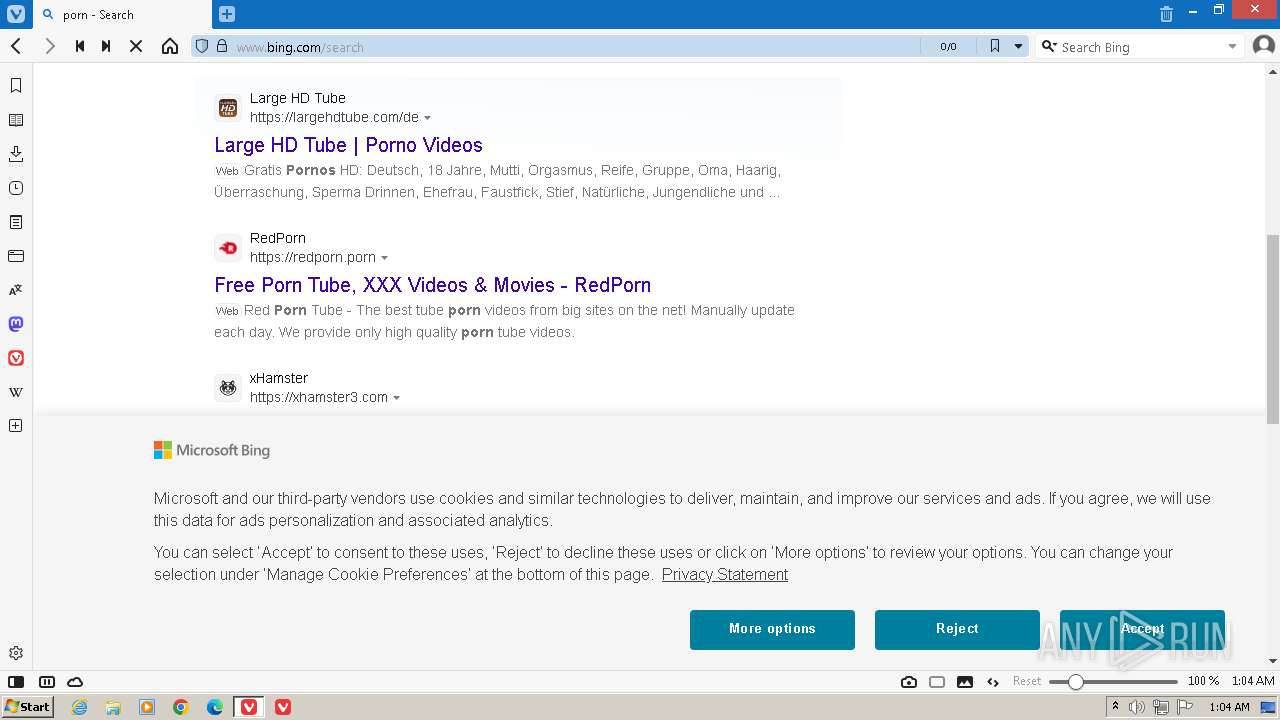Open Notes panel
This screenshot has height=720, width=1280.
tap(16, 222)
